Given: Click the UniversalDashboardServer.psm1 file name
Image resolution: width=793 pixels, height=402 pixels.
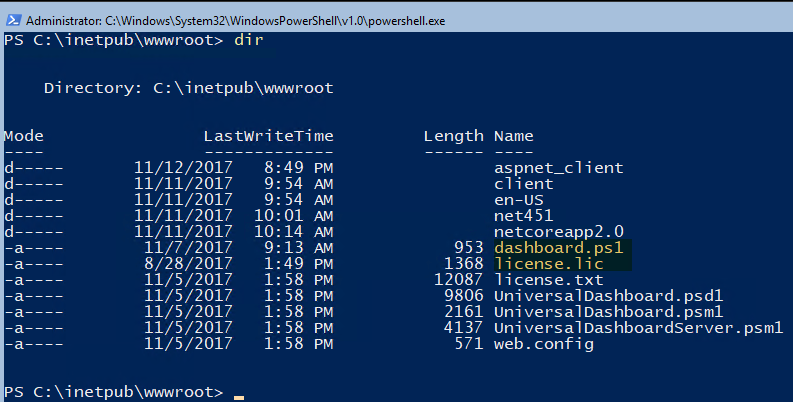Looking at the screenshot, I should [x=638, y=328].
